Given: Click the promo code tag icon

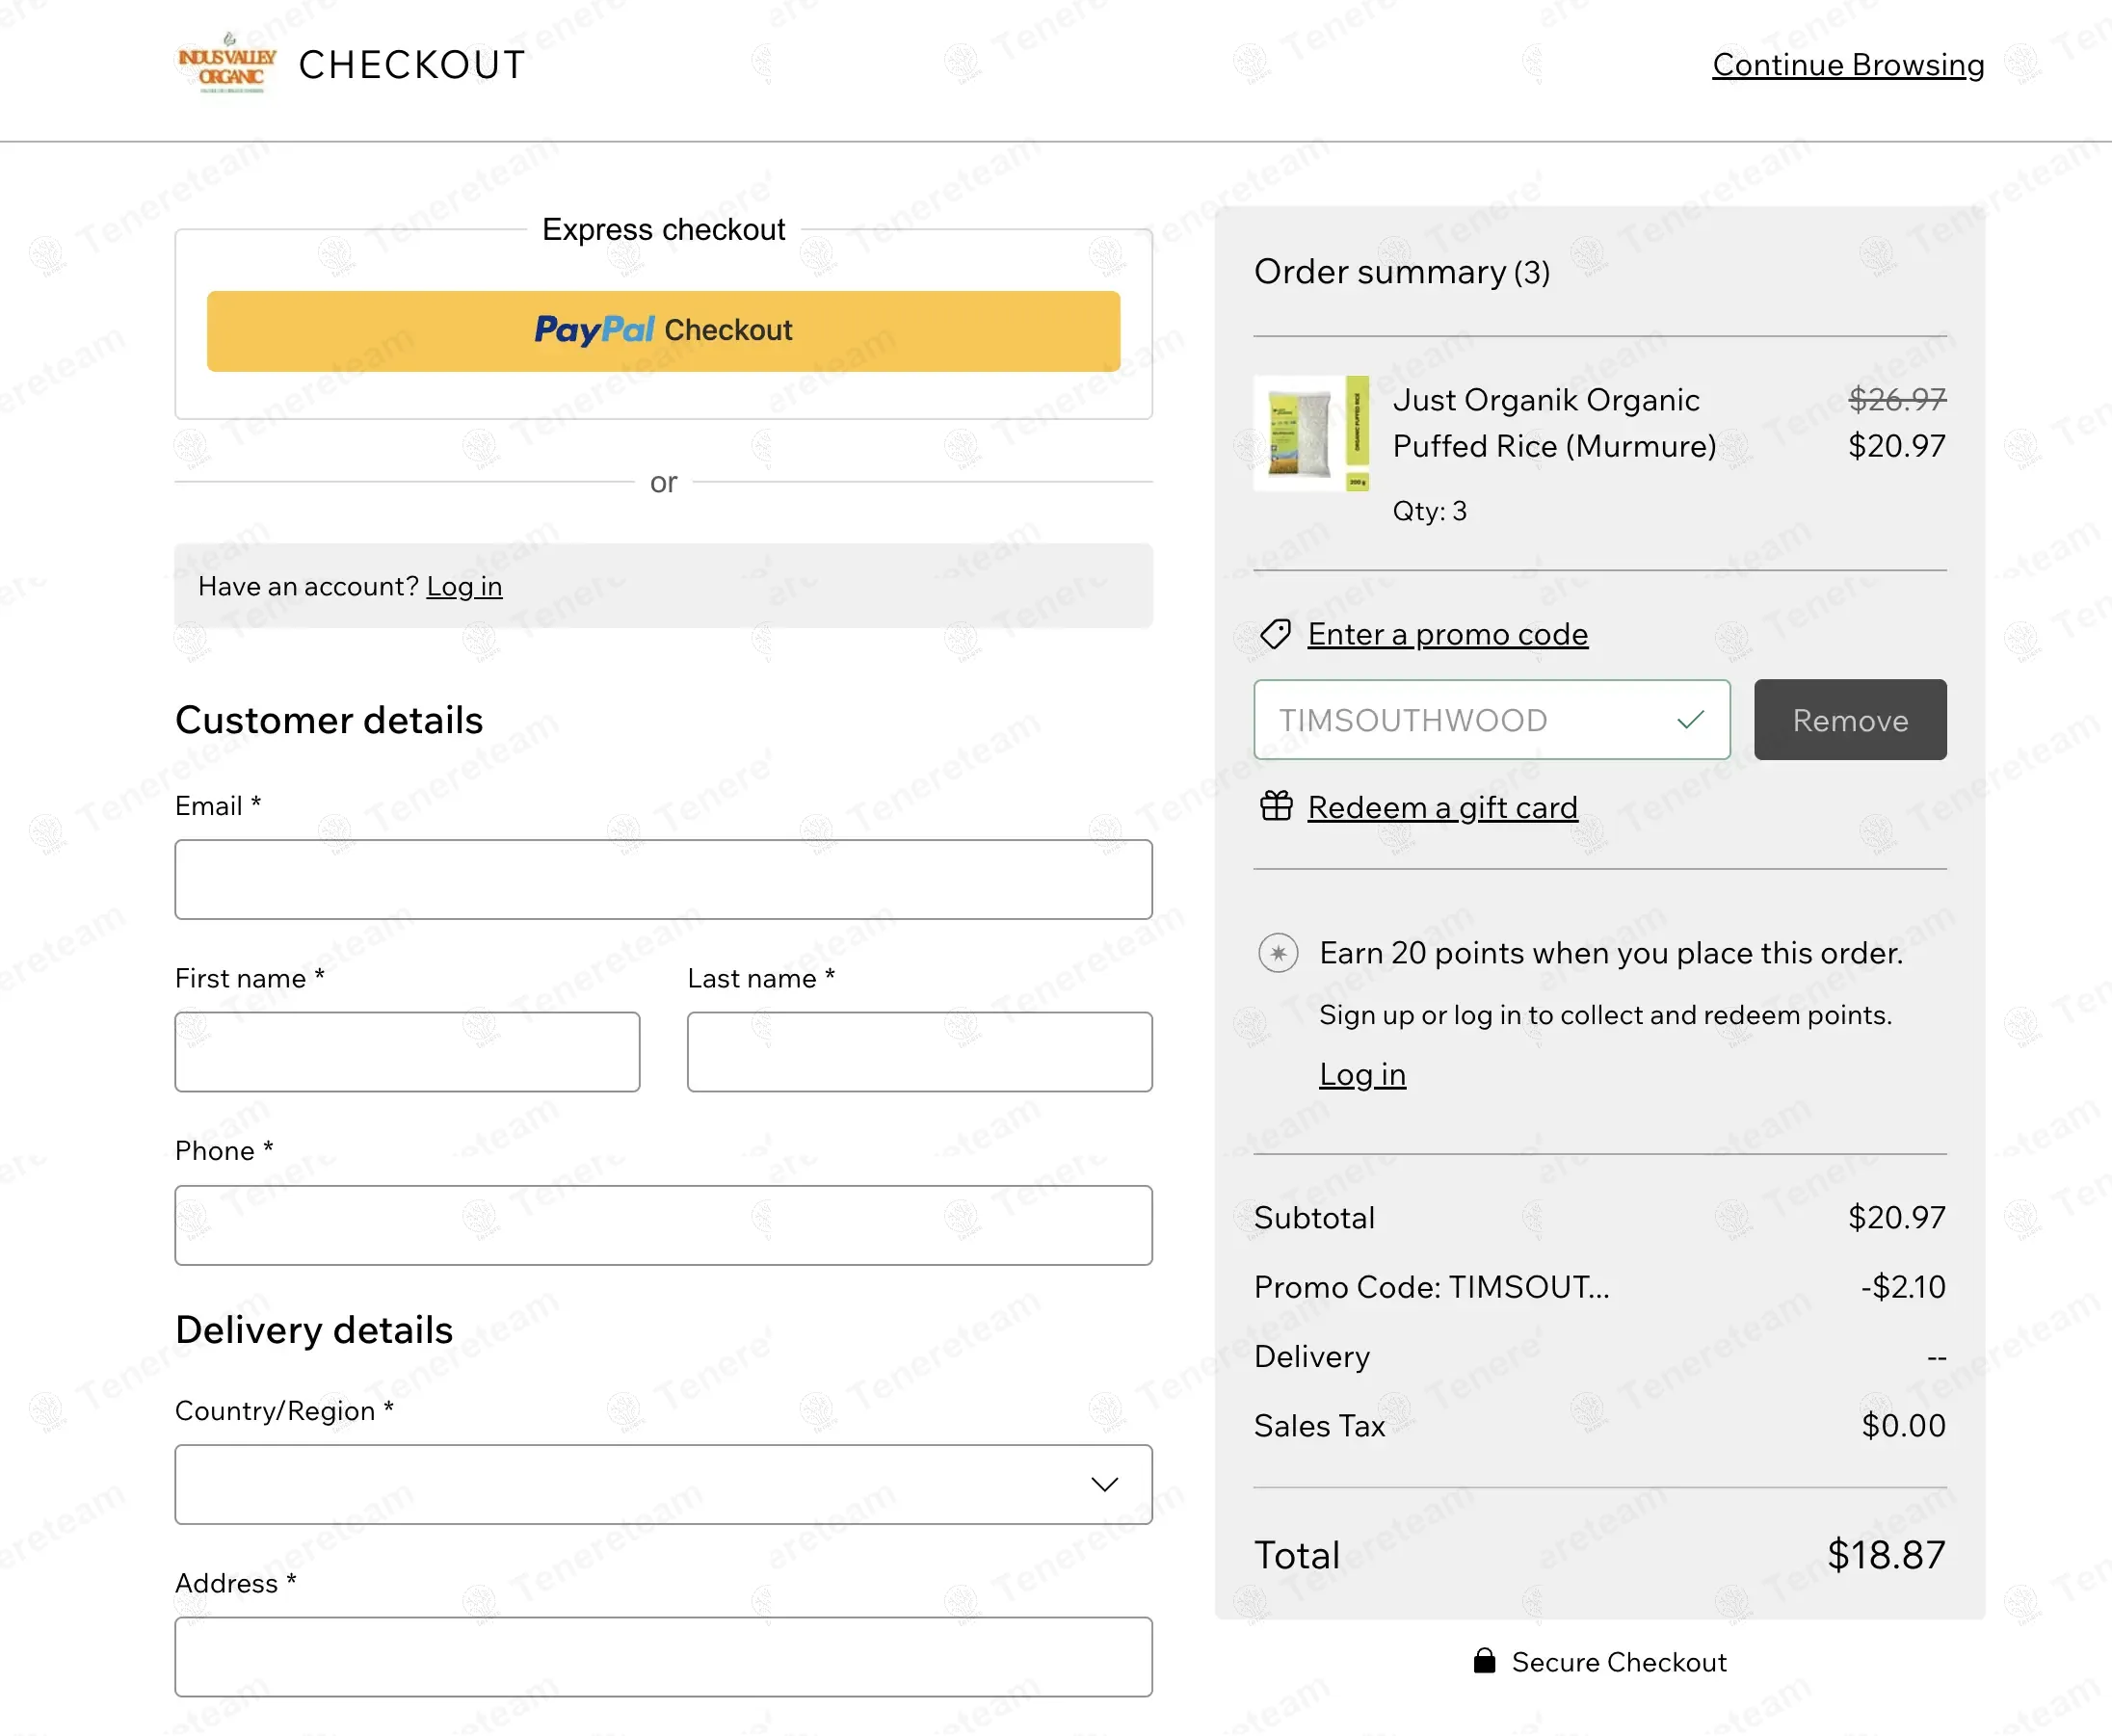Looking at the screenshot, I should pos(1275,634).
